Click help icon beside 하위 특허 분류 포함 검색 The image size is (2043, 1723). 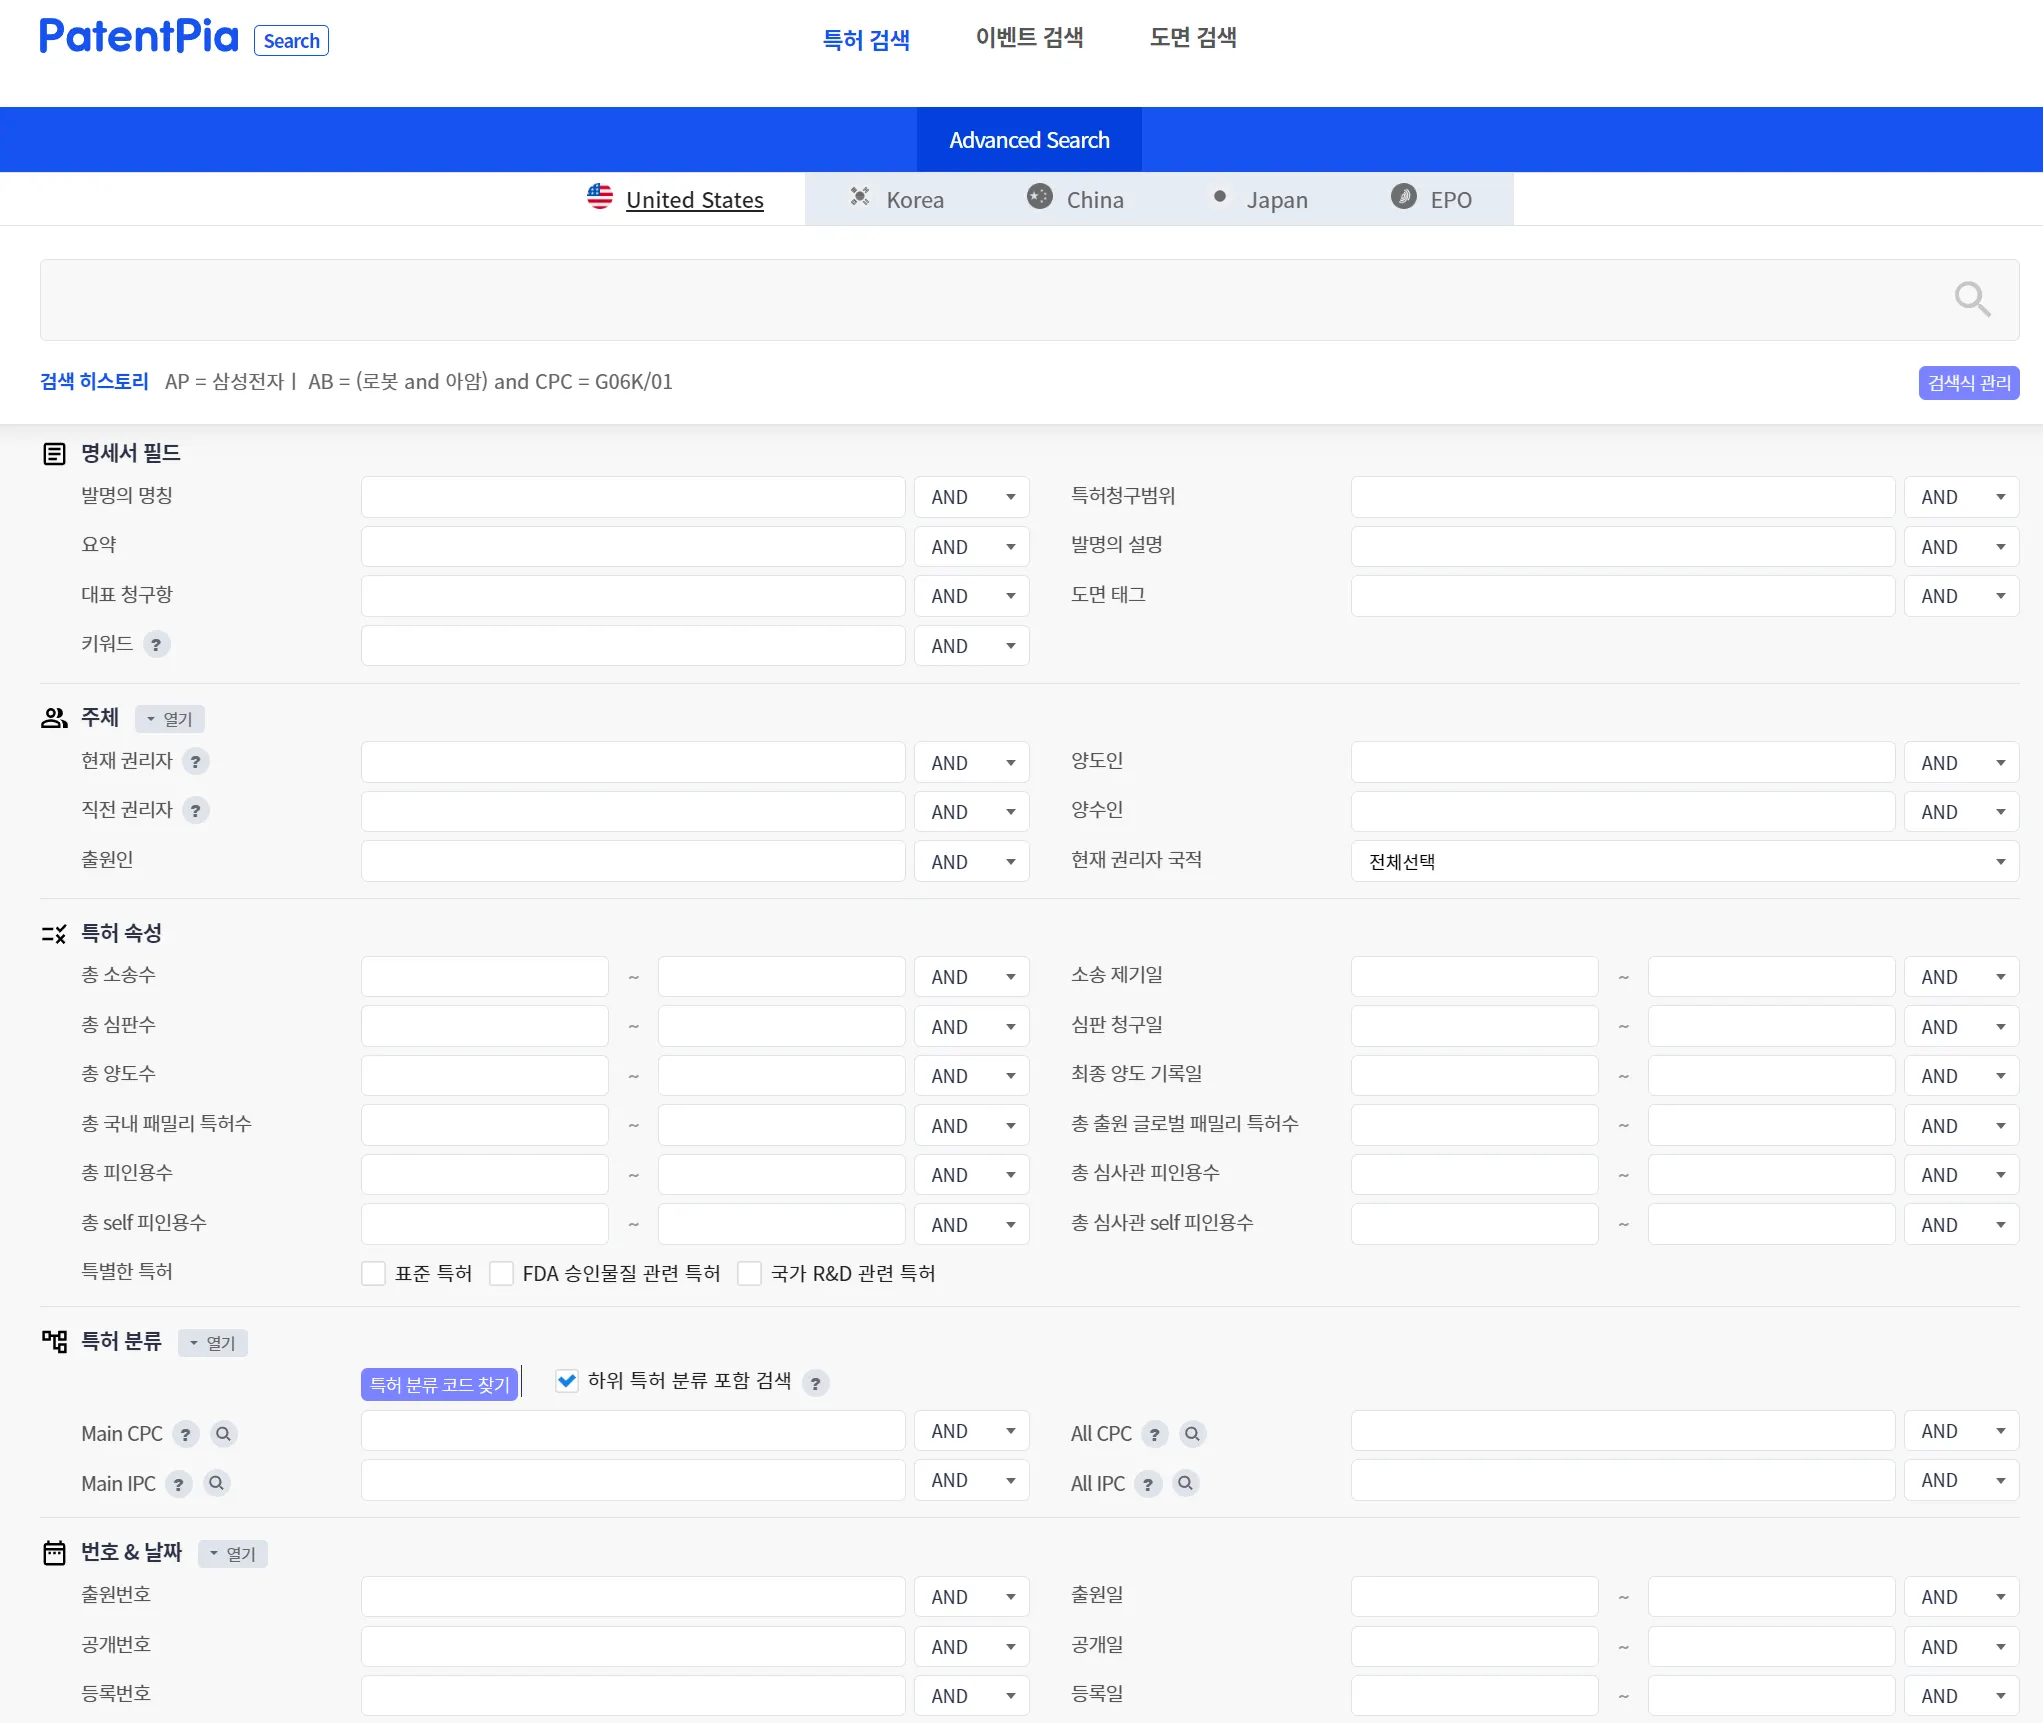click(816, 1383)
